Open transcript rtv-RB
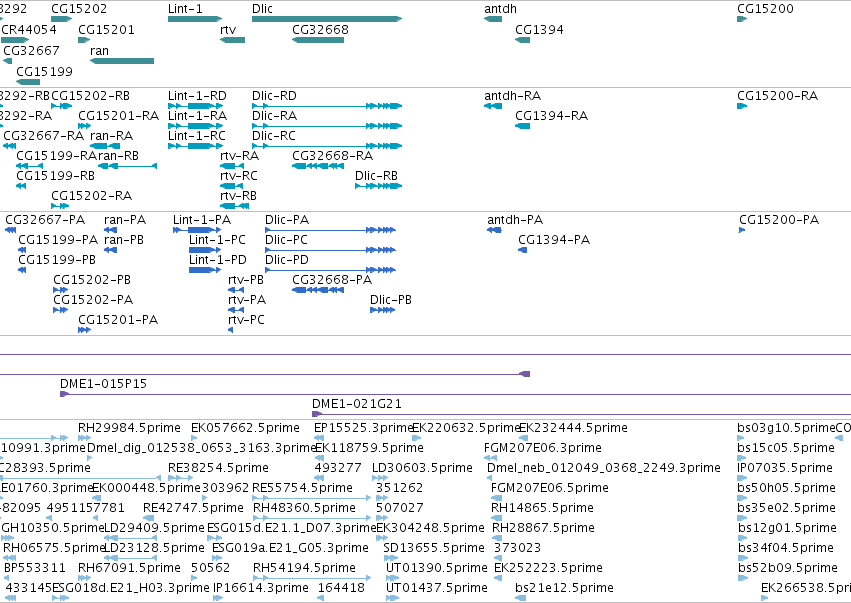 tap(238, 196)
